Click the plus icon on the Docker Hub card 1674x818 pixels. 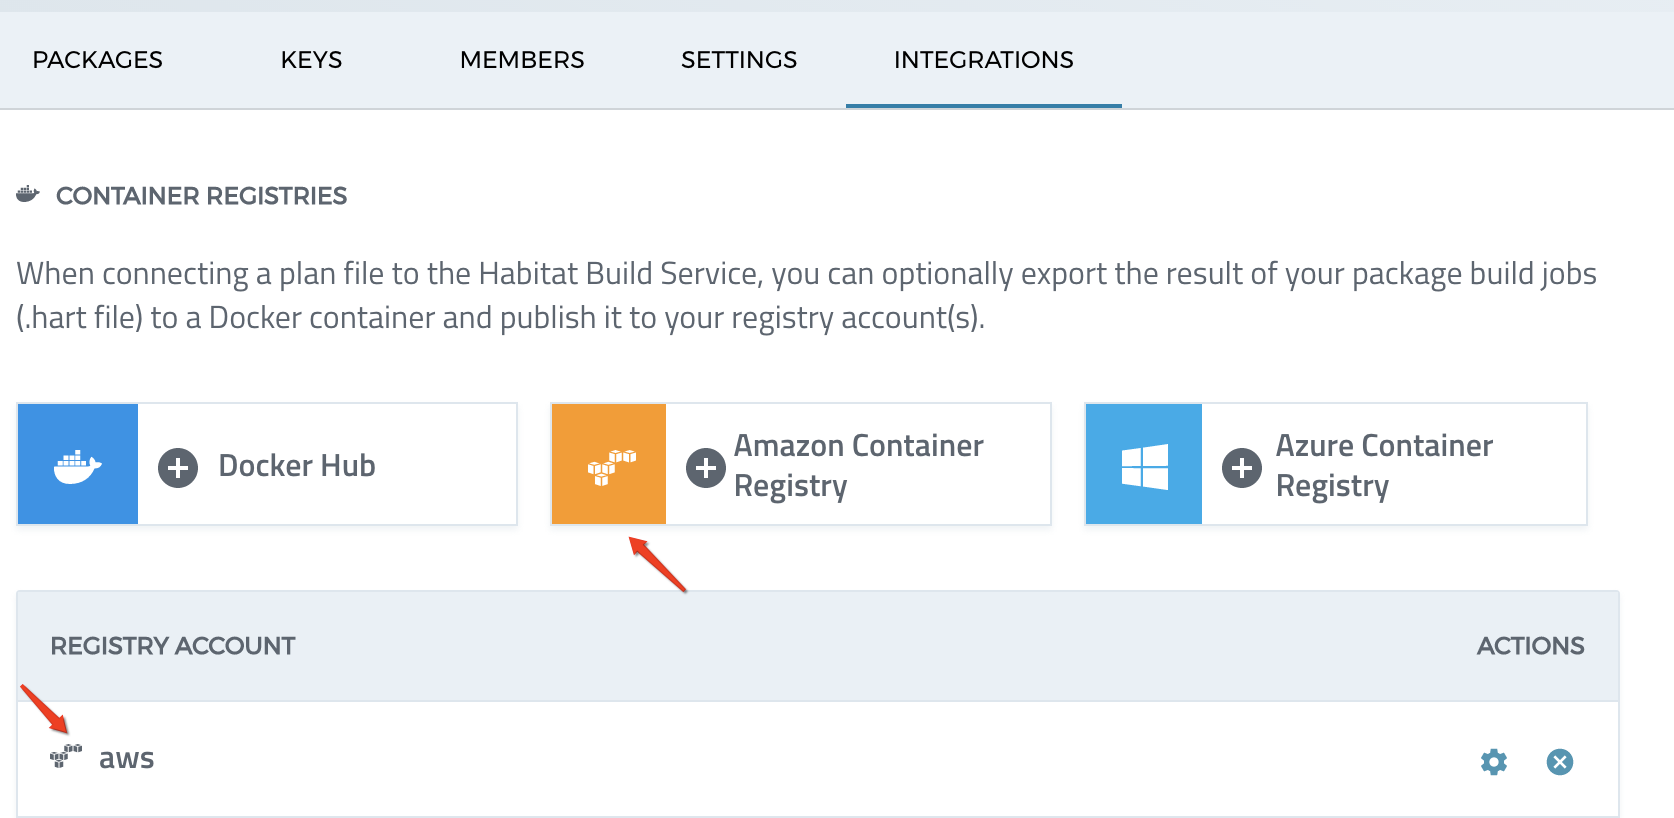(178, 467)
